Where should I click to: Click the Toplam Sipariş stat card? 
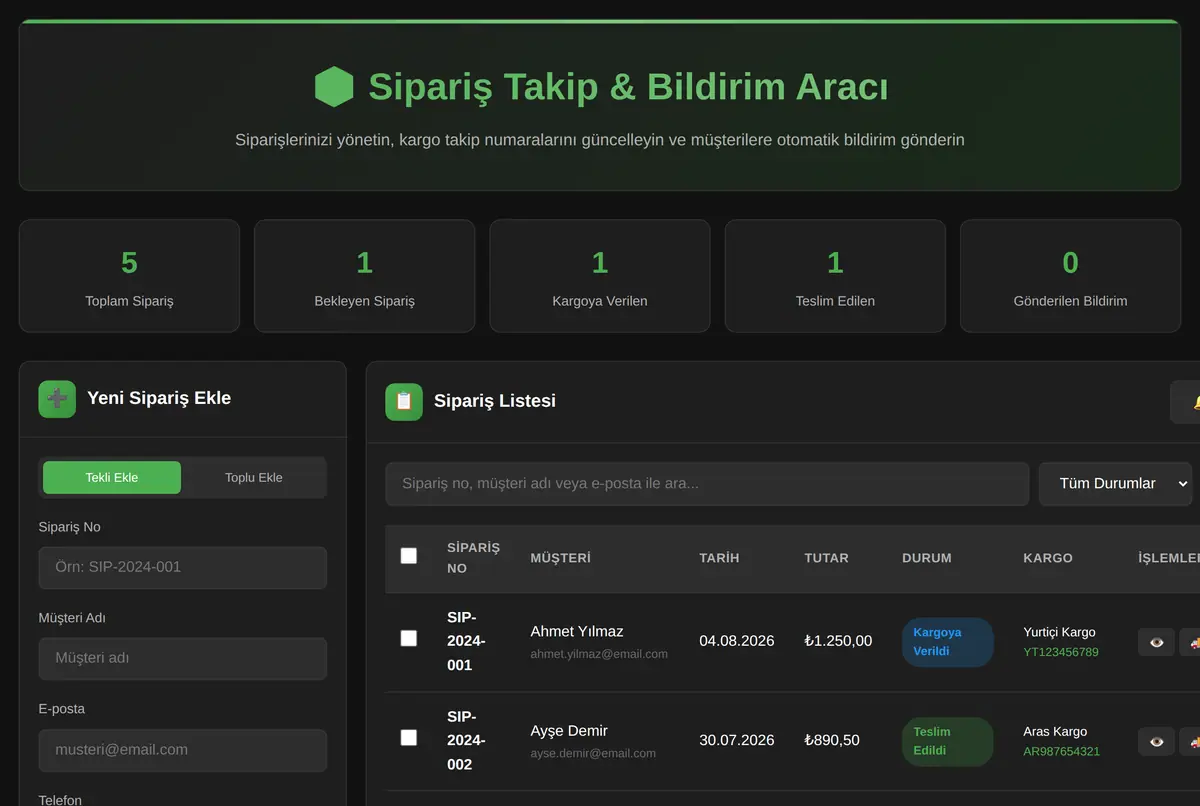click(129, 276)
